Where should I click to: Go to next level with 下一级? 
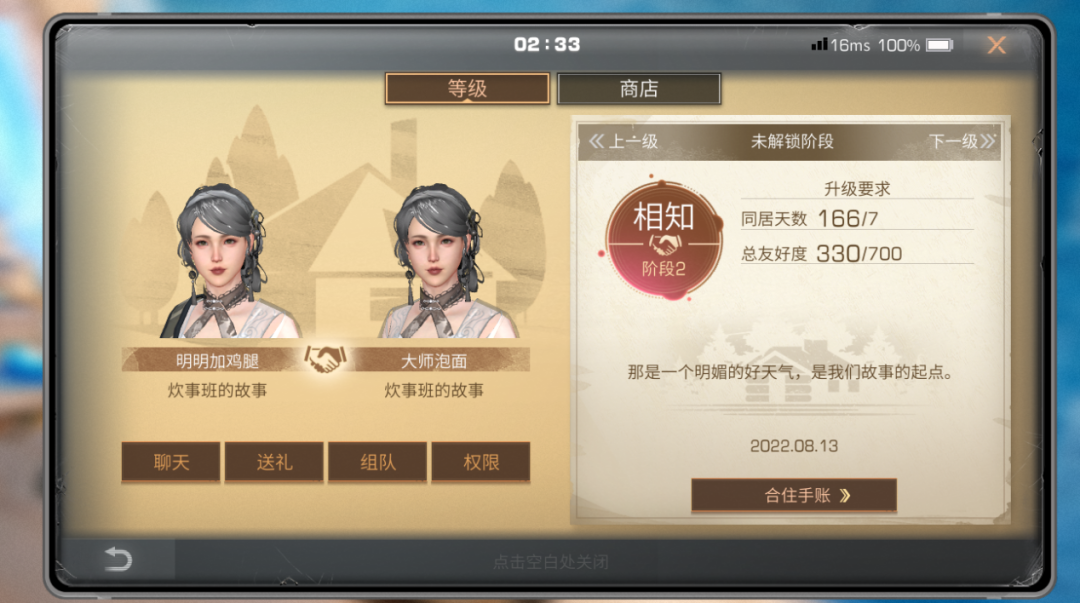click(x=962, y=141)
